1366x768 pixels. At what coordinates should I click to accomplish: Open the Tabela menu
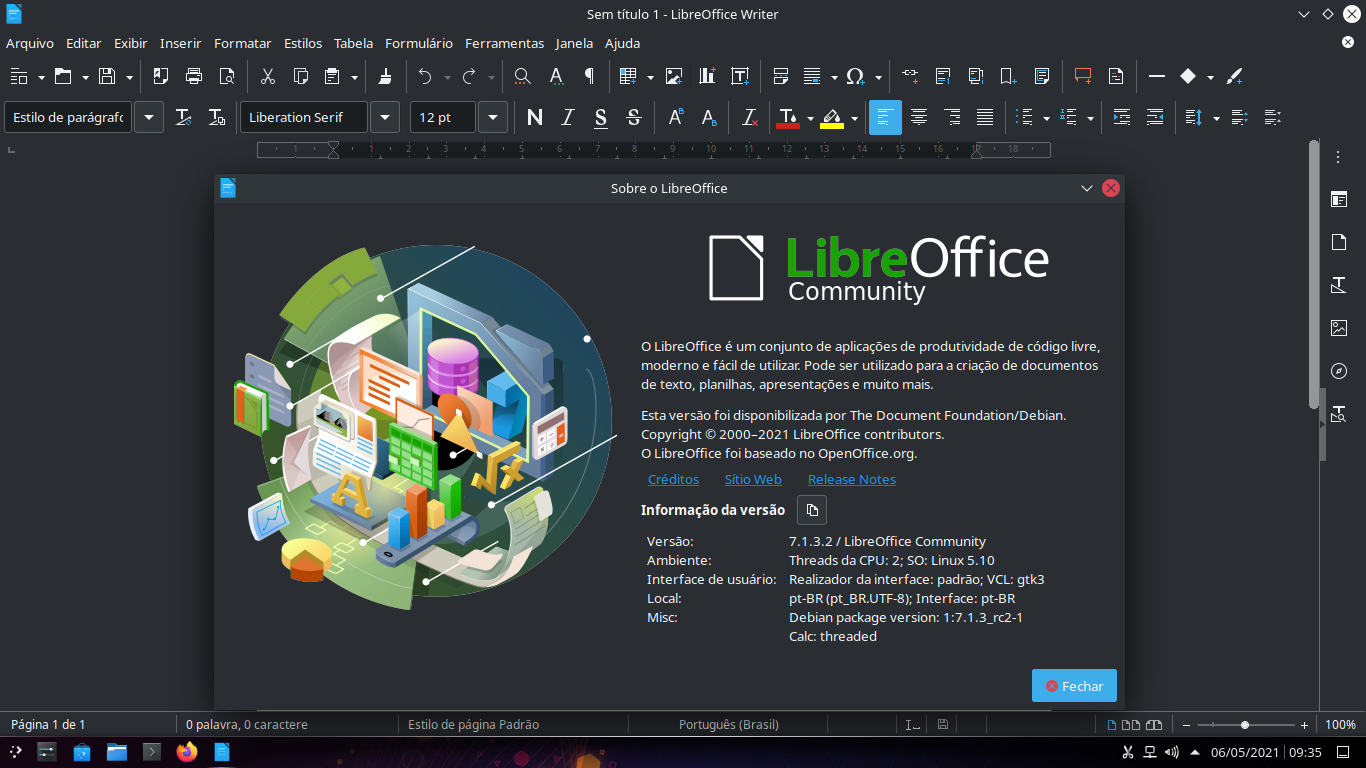[x=353, y=43]
